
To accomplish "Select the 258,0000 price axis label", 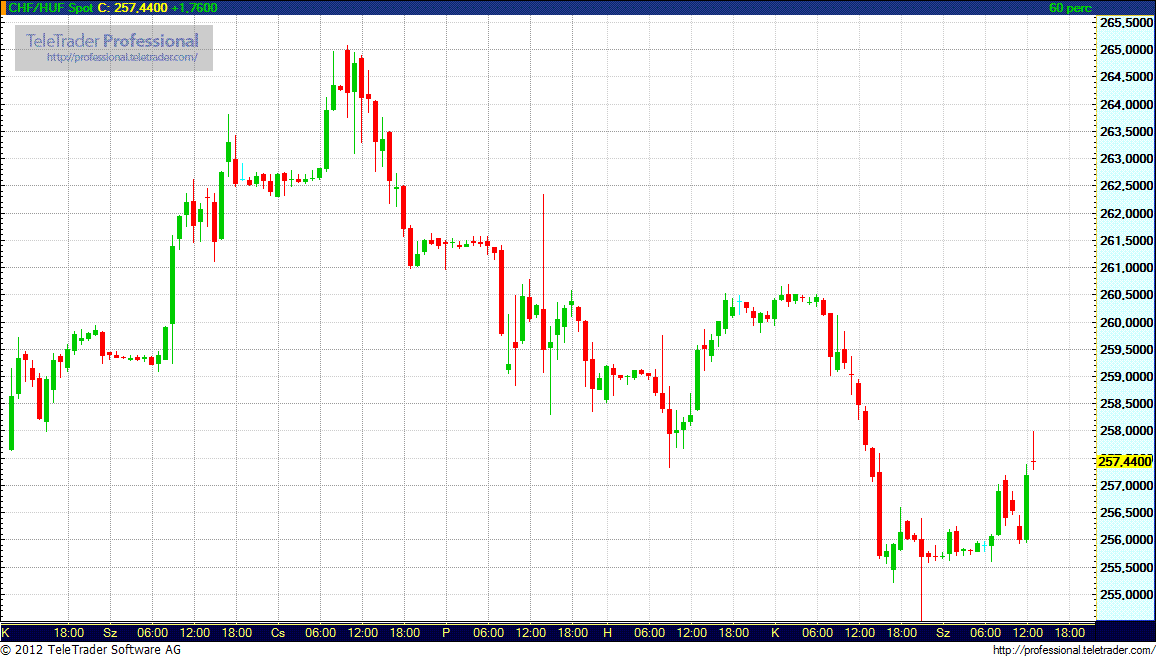I will (1127, 431).
